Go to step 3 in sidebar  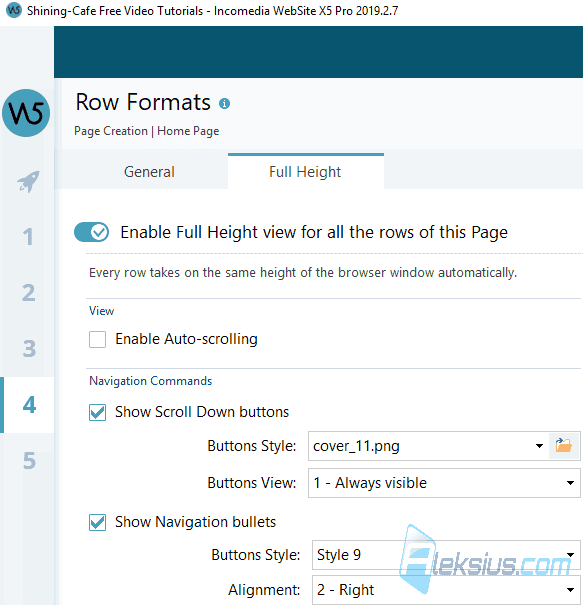coord(29,349)
